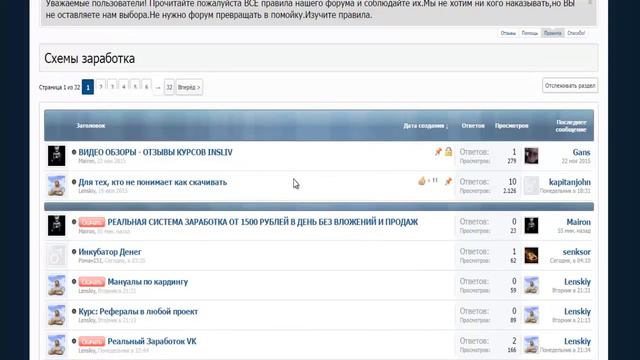Switch to Отзывы tab

508,33
